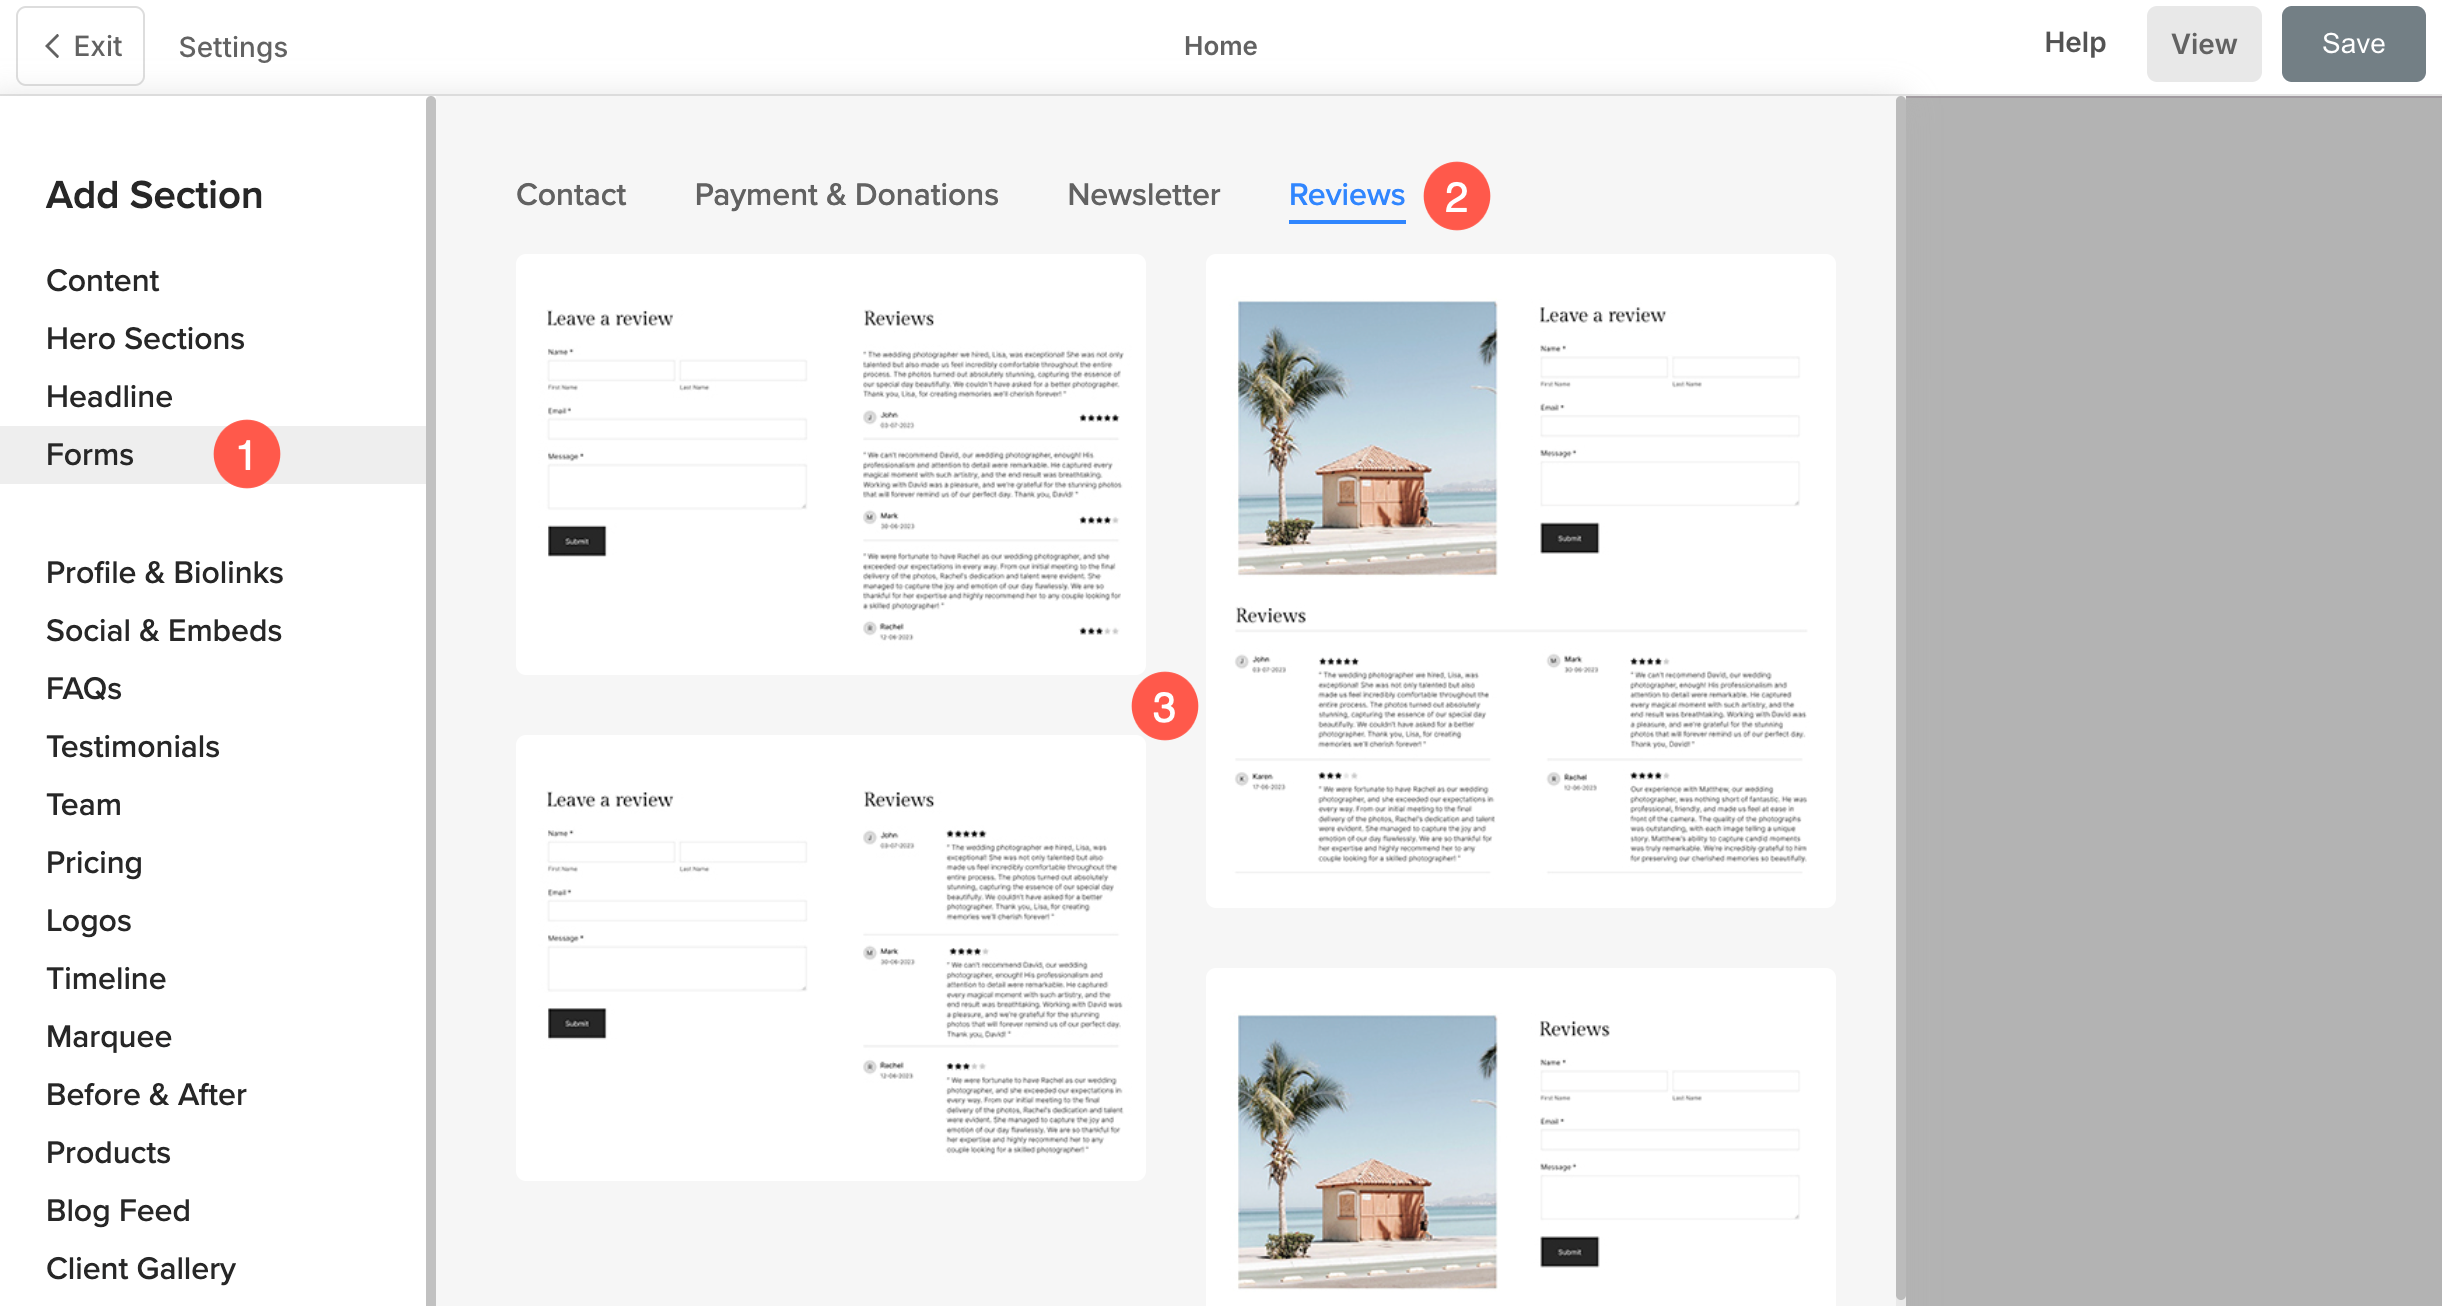This screenshot has width=2442, height=1306.
Task: Open the Payment & Donations tab
Action: point(846,195)
